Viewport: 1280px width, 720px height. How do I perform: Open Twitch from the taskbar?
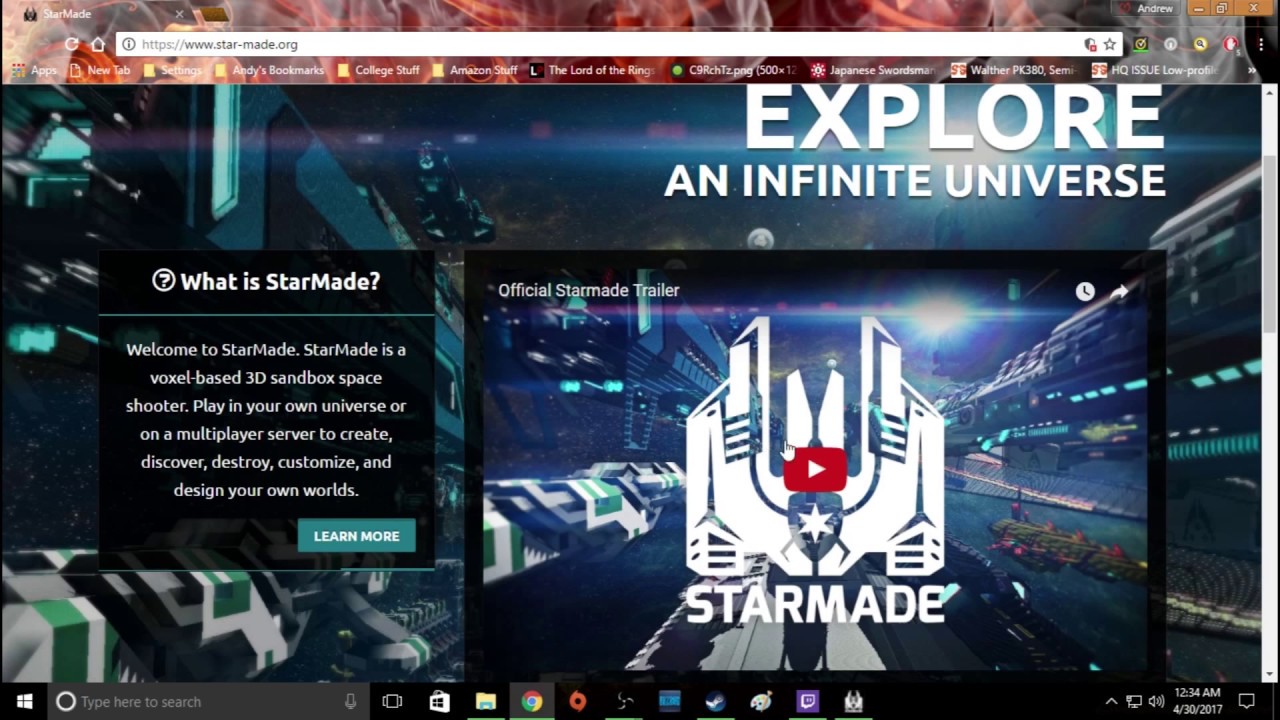[807, 701]
